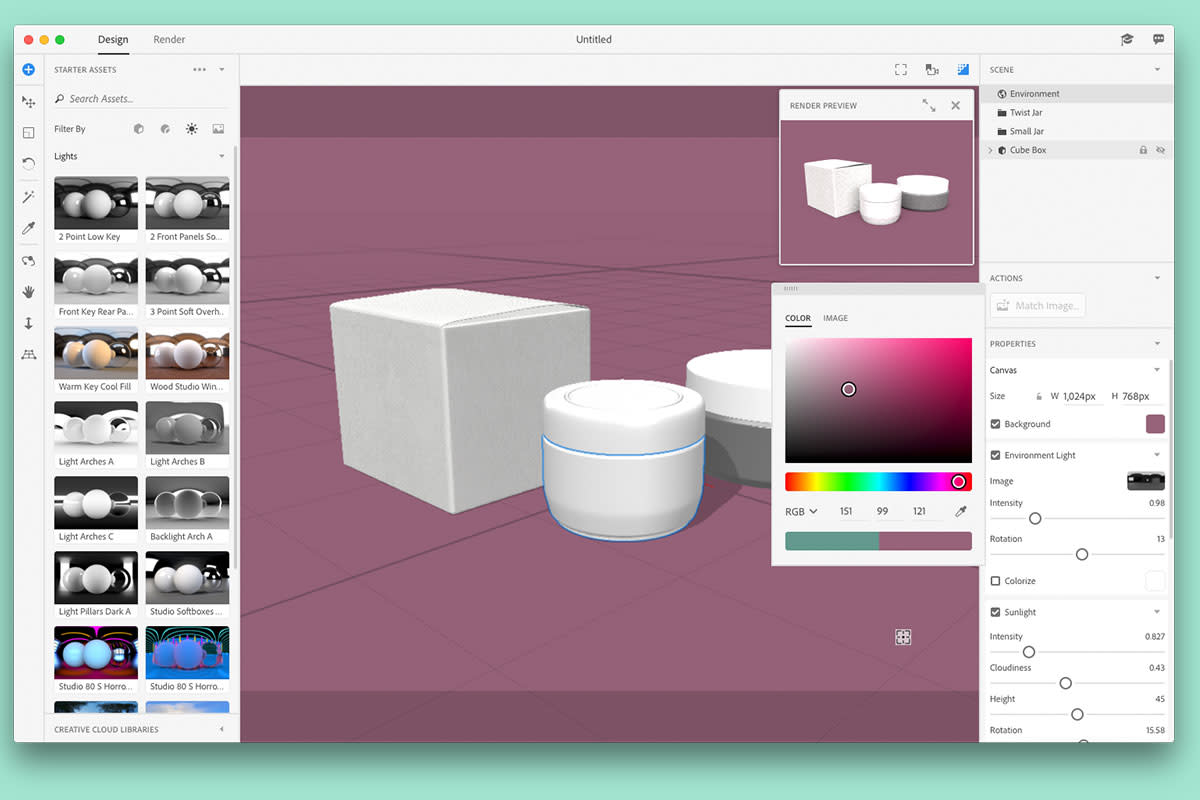This screenshot has width=1200, height=800.
Task: Click the blue Add and Import Content button
Action: coord(28,69)
